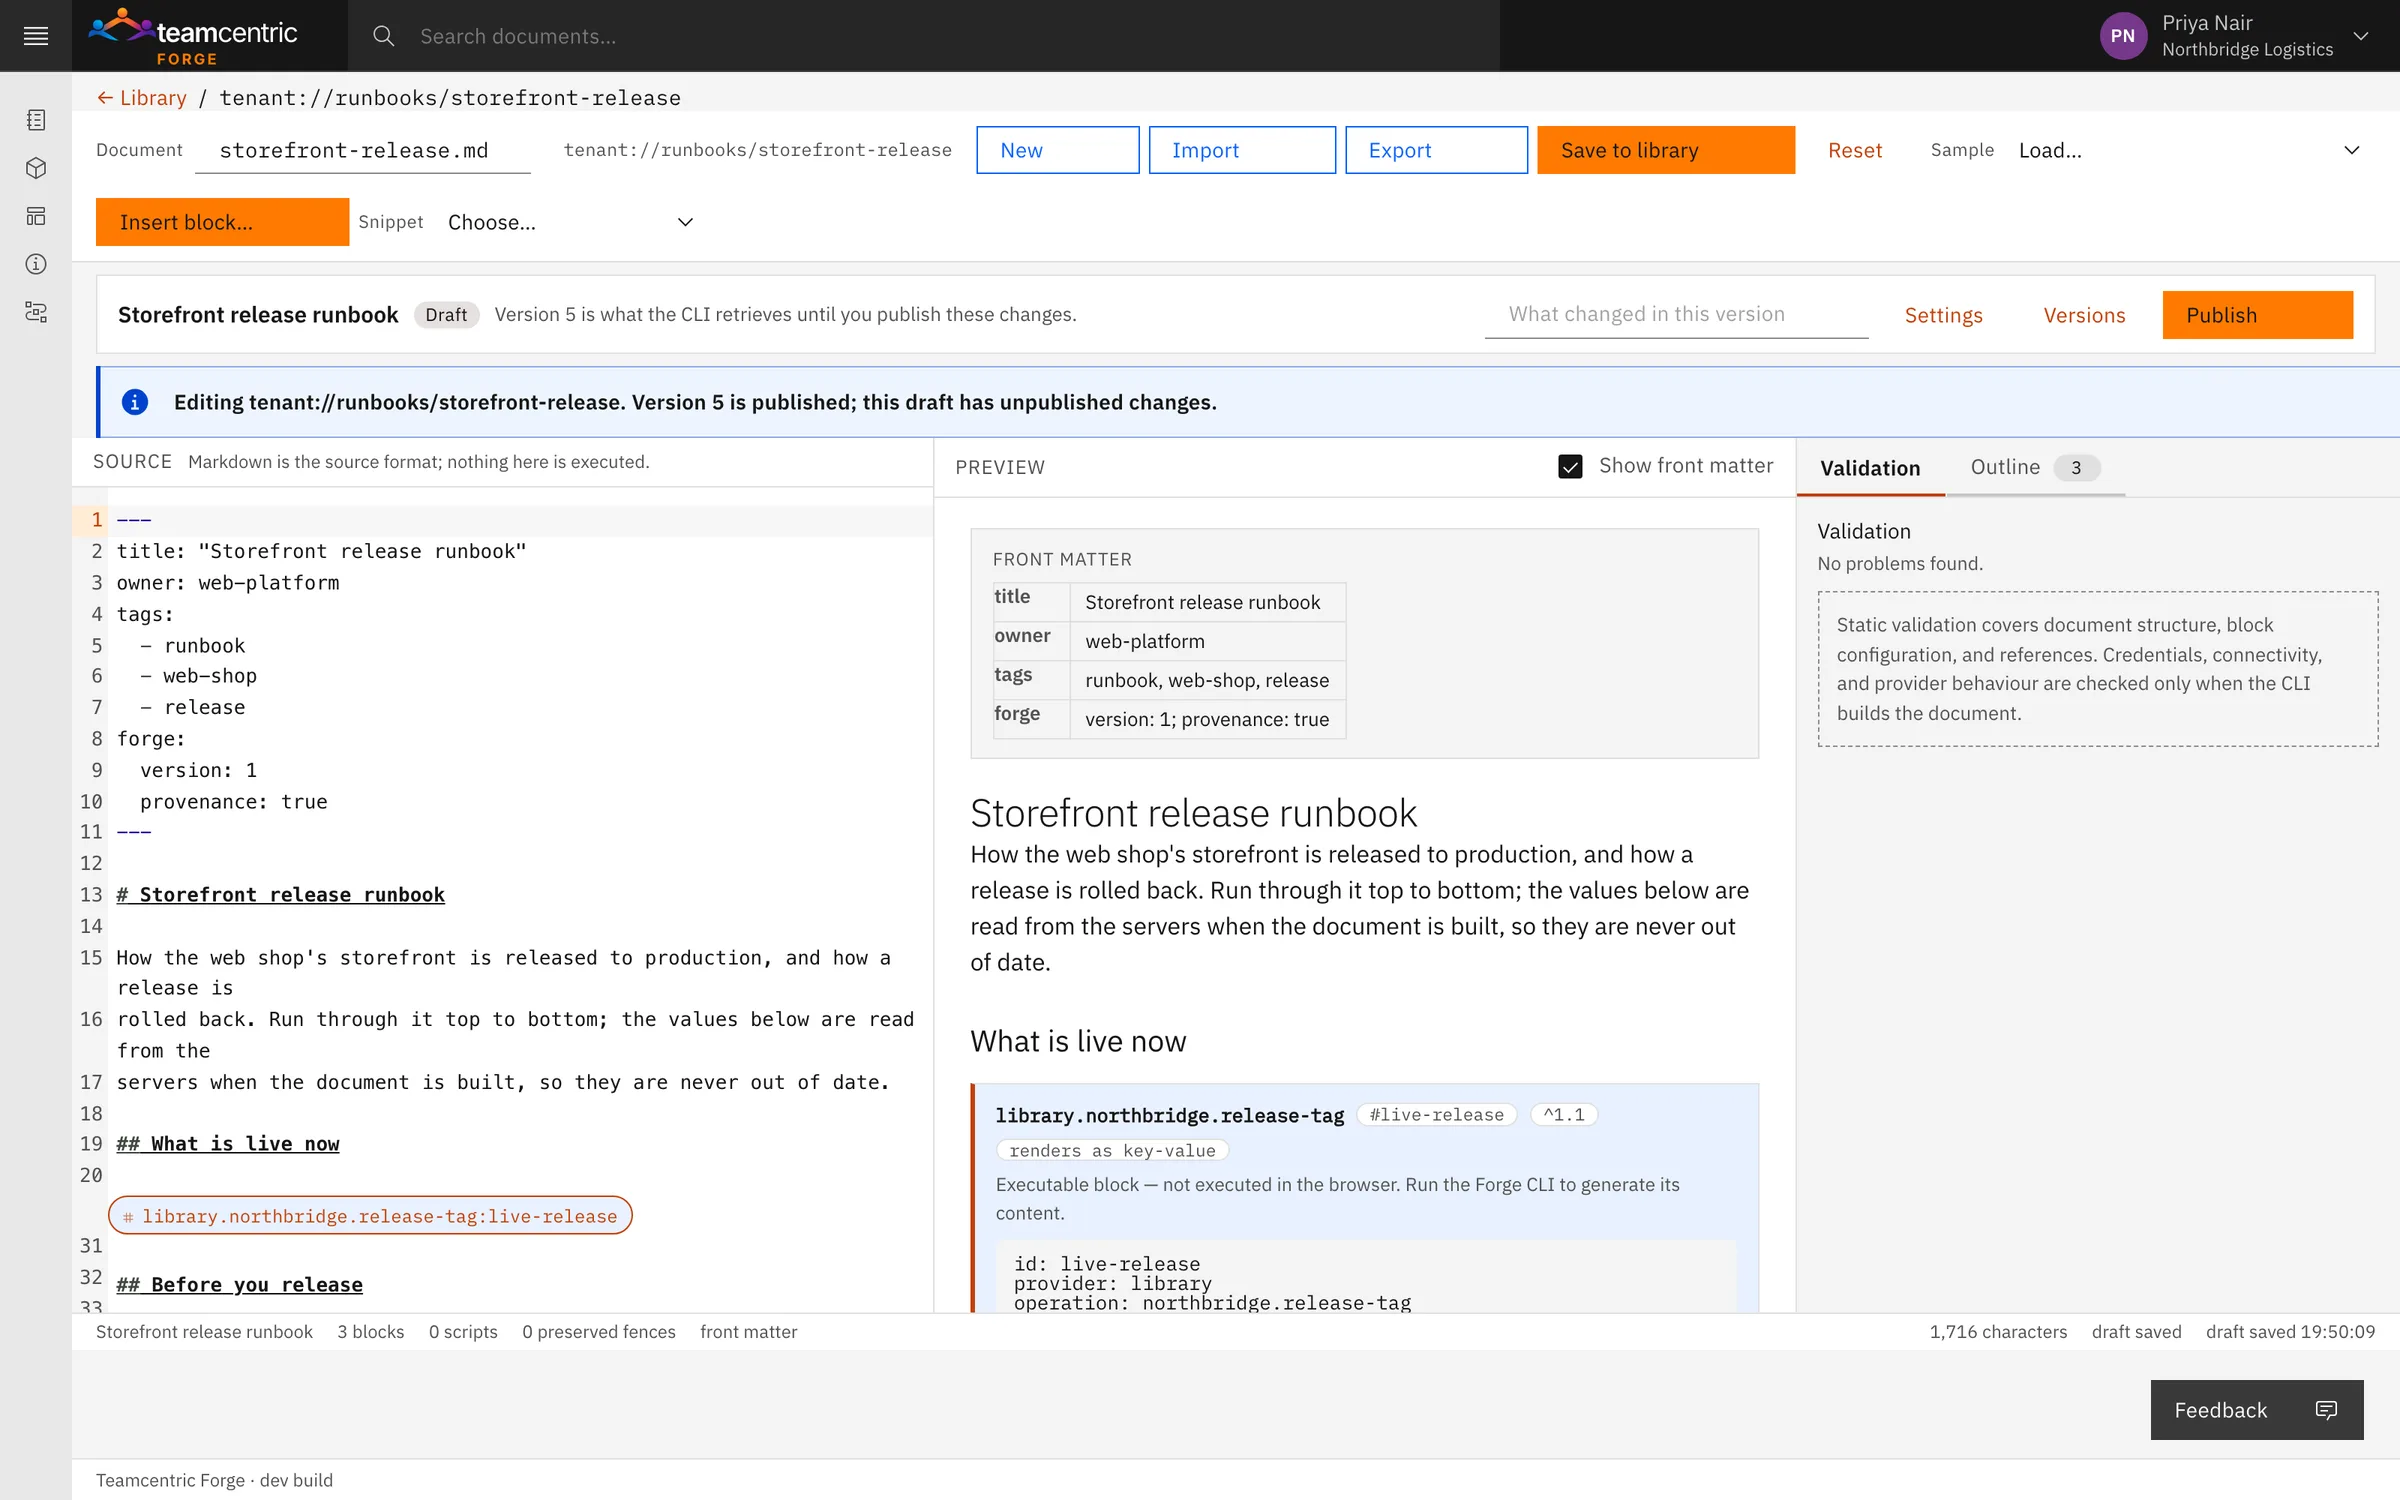Open the Snippet Choose dropdown
The height and width of the screenshot is (1500, 2400).
click(570, 222)
